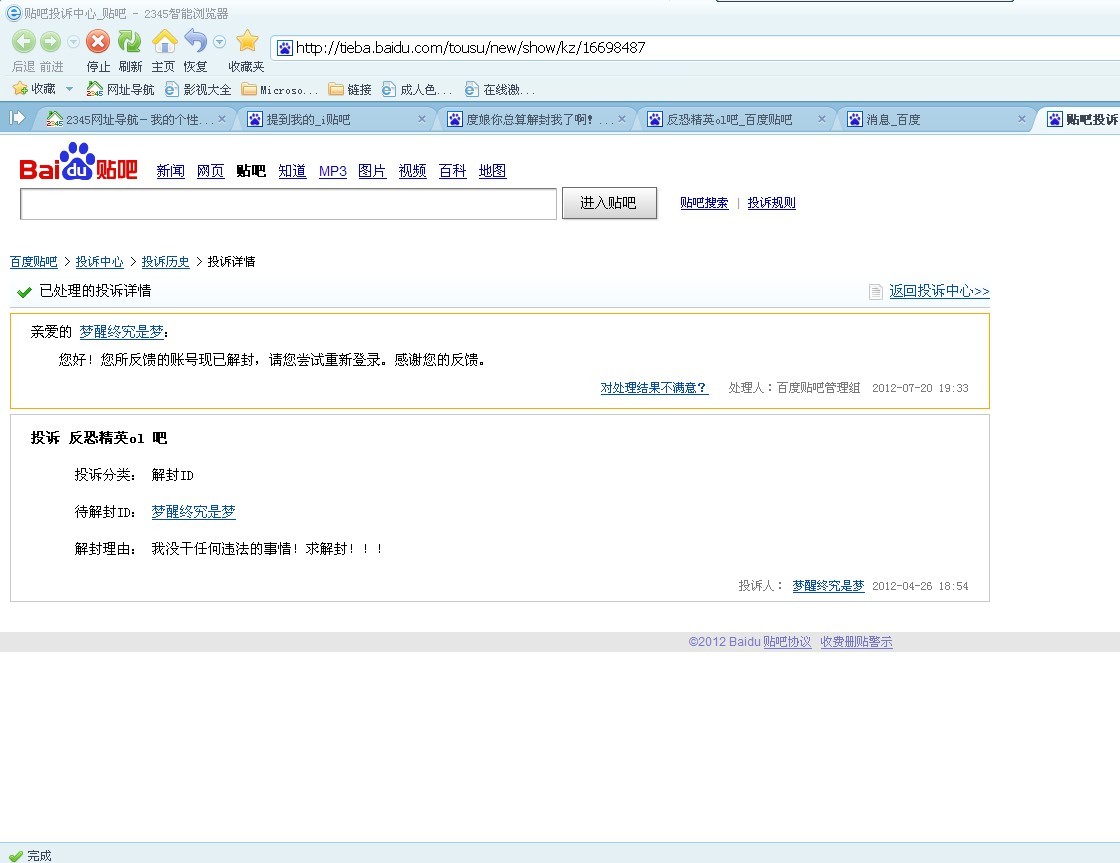
Task: Open the 贴吧协议 footer link
Action: point(787,642)
